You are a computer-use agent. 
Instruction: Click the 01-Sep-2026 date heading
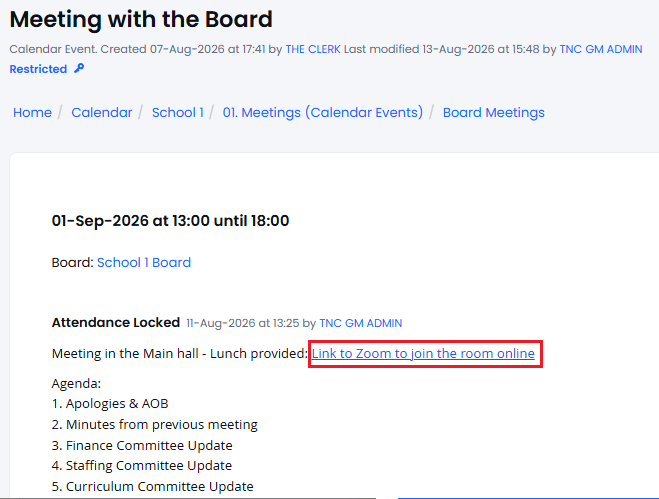point(170,221)
